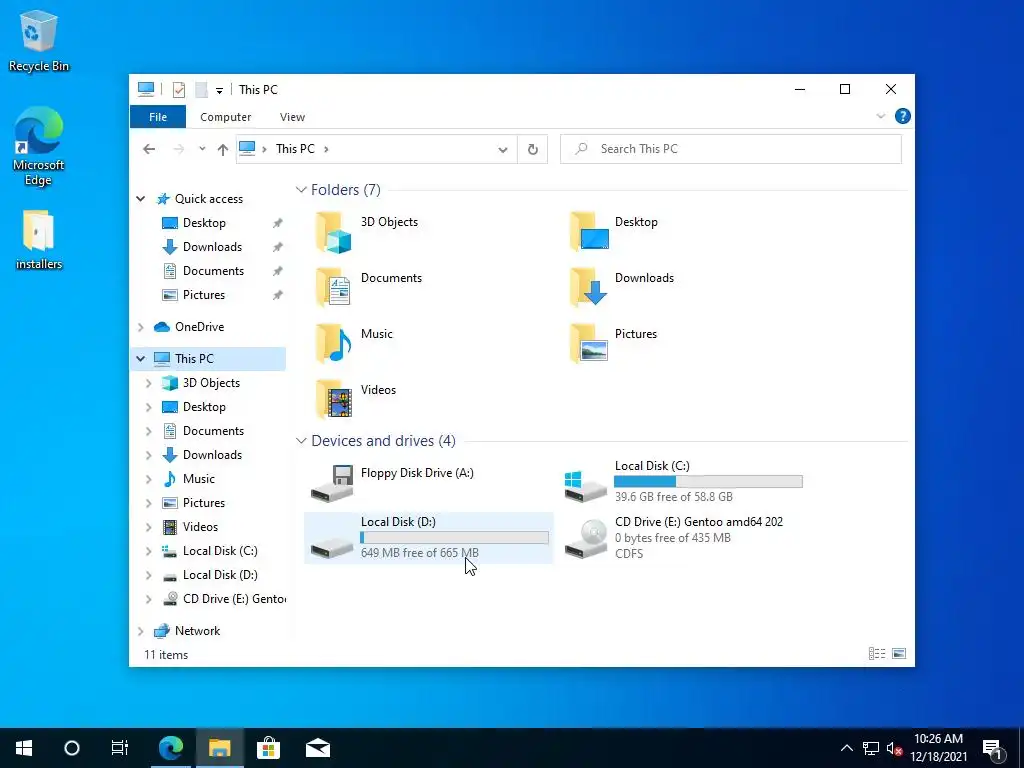
Task: Open Task View on the taskbar
Action: tap(120, 748)
